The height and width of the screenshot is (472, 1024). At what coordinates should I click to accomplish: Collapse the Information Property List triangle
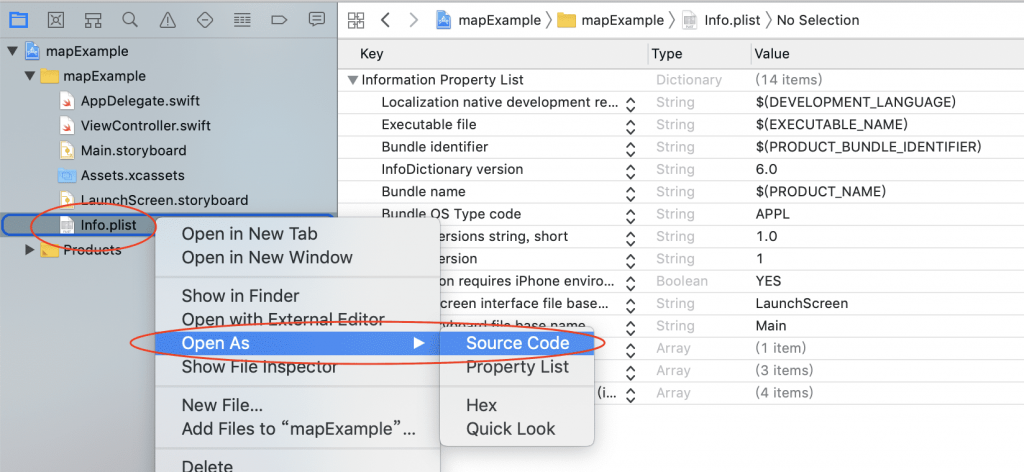point(353,80)
